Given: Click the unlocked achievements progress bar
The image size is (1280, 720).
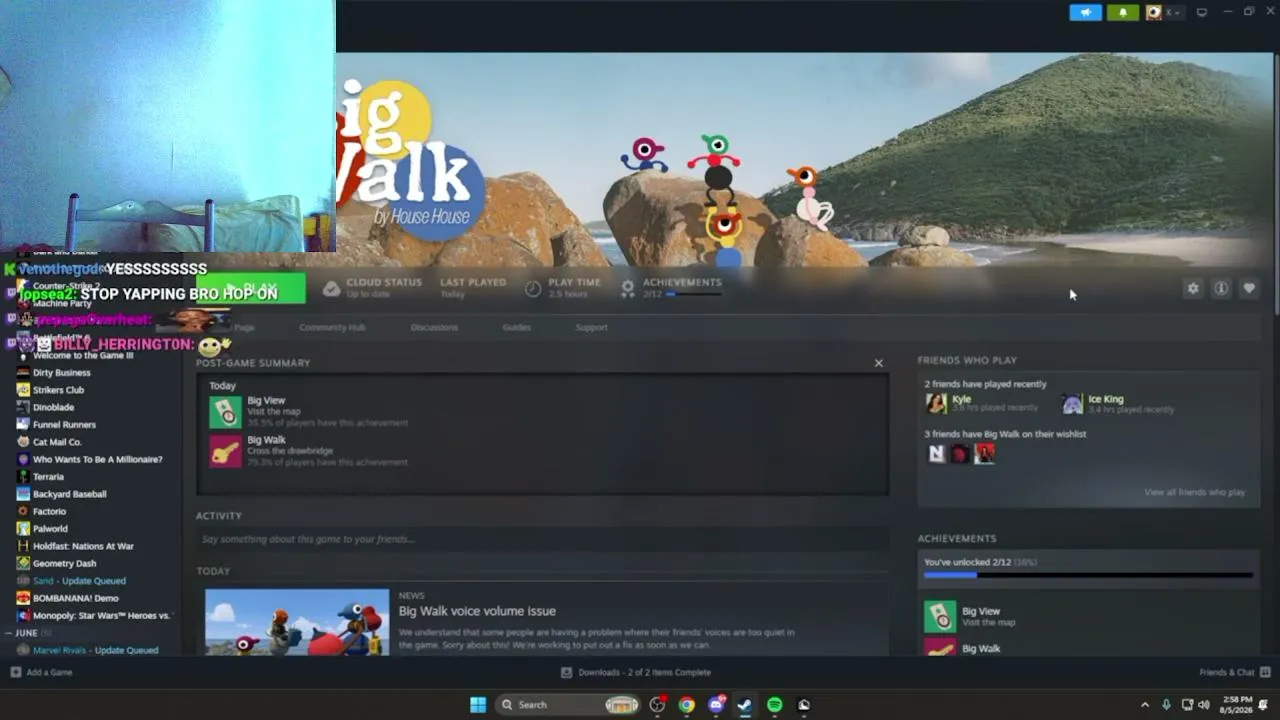Looking at the screenshot, I should [1088, 575].
